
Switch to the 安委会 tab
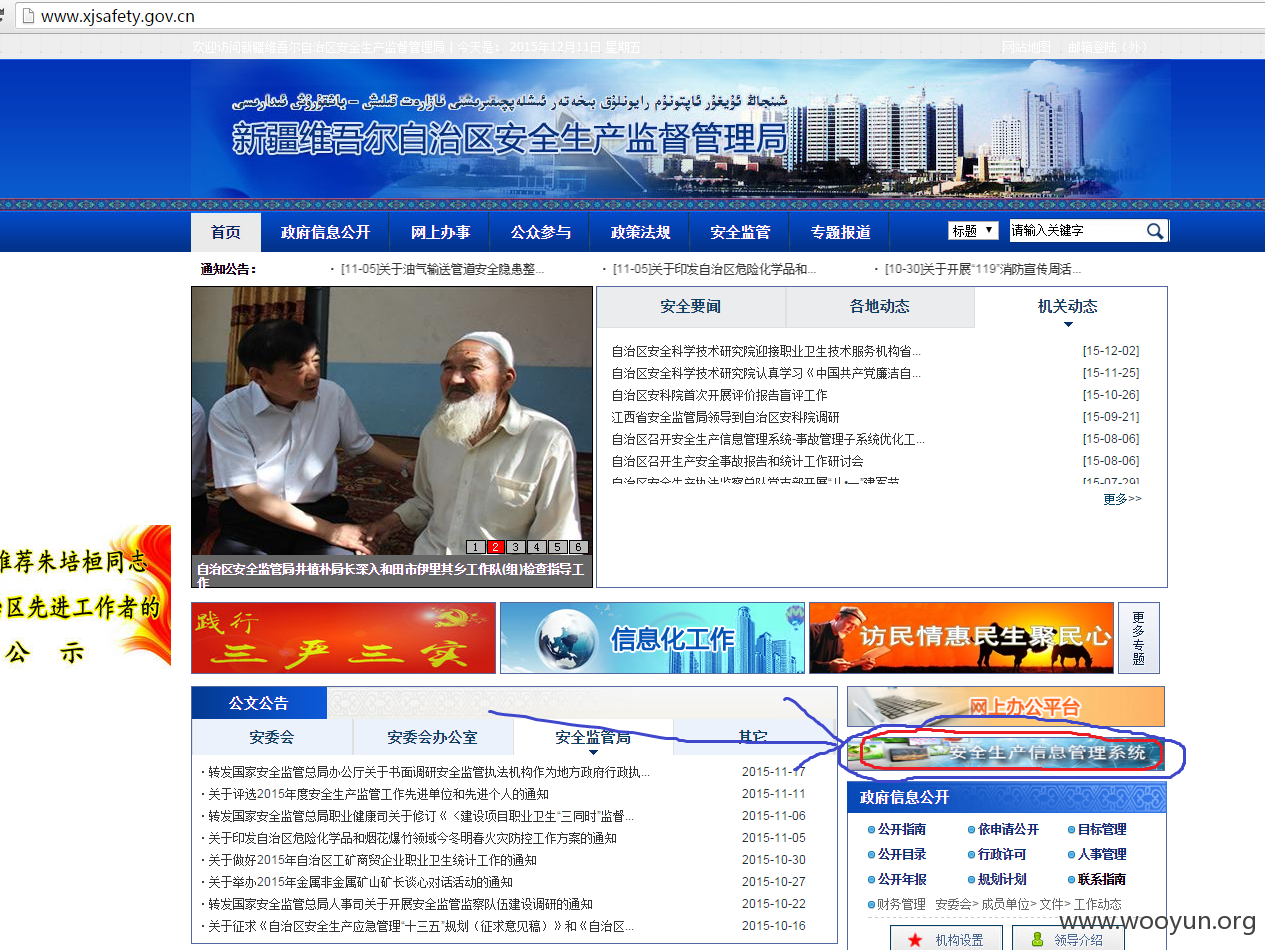tap(272, 737)
